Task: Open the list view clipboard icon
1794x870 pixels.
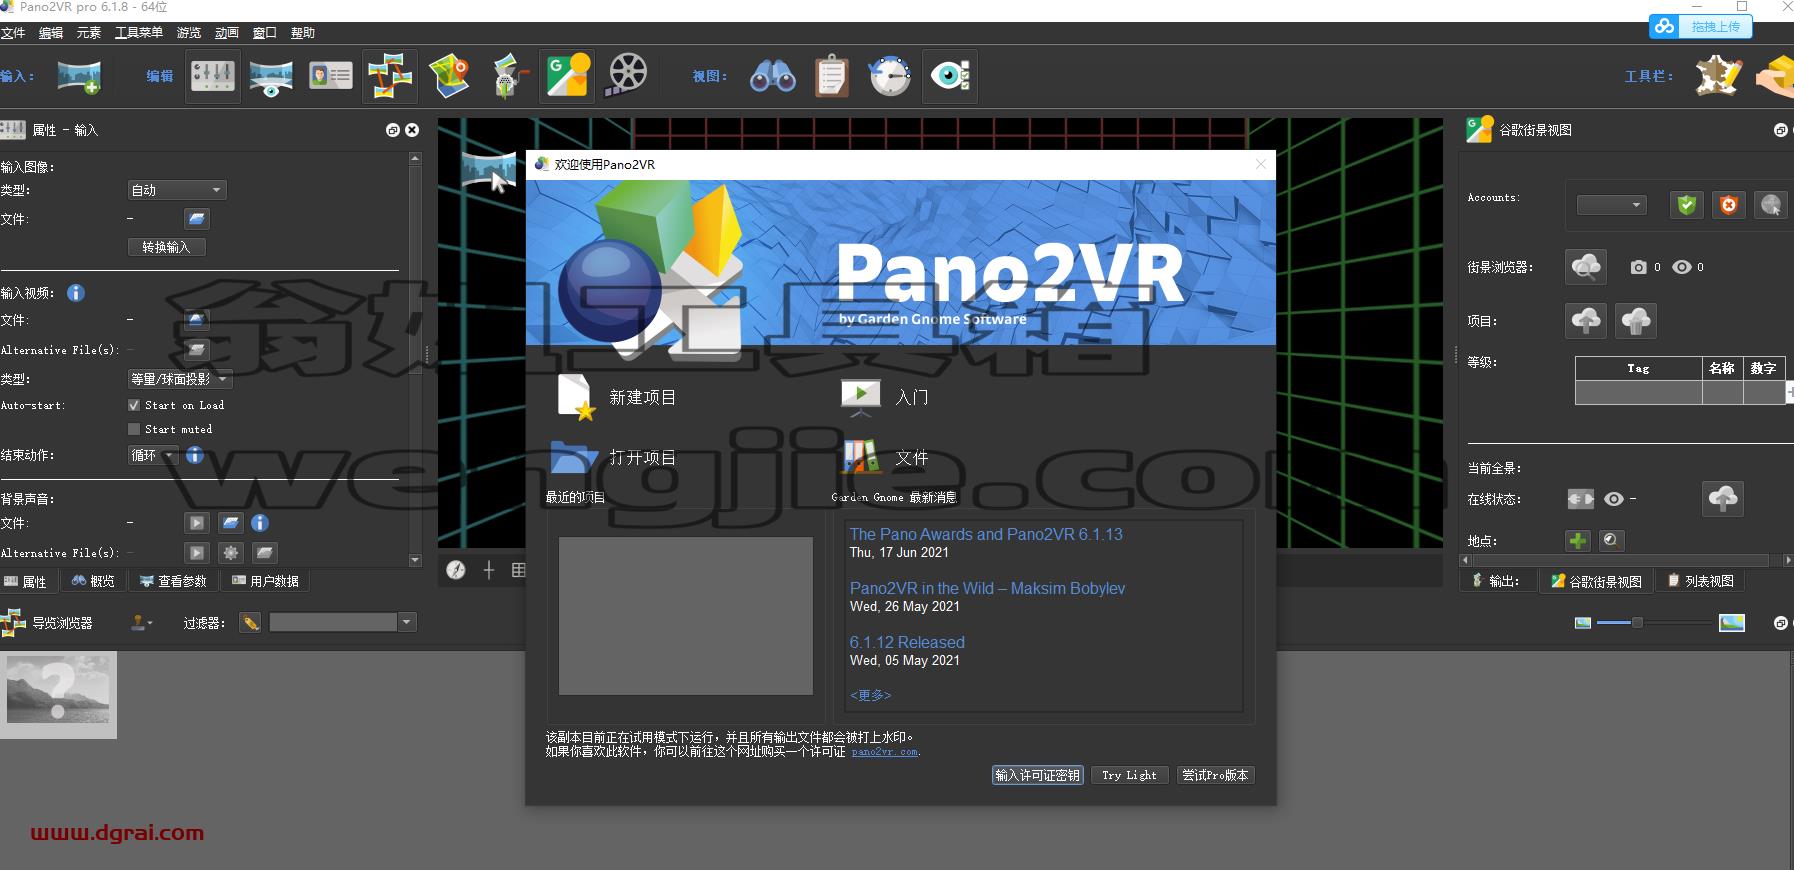Action: tap(832, 76)
